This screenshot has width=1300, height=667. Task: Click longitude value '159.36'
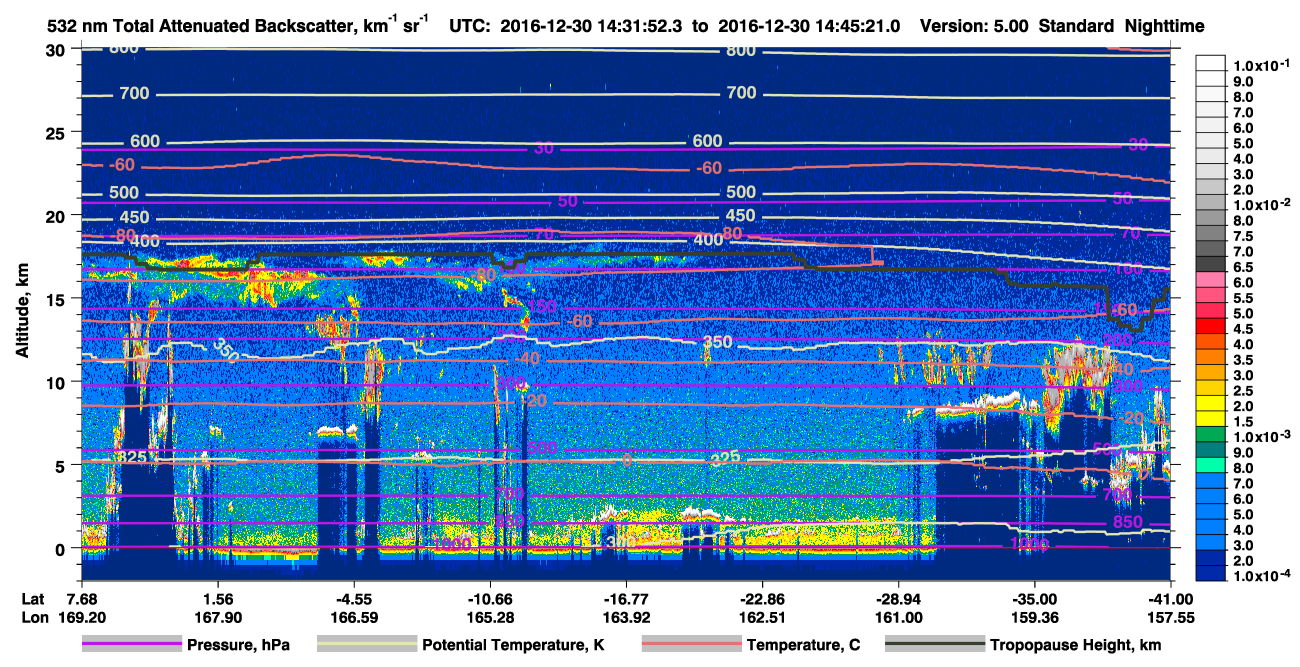point(1034,617)
